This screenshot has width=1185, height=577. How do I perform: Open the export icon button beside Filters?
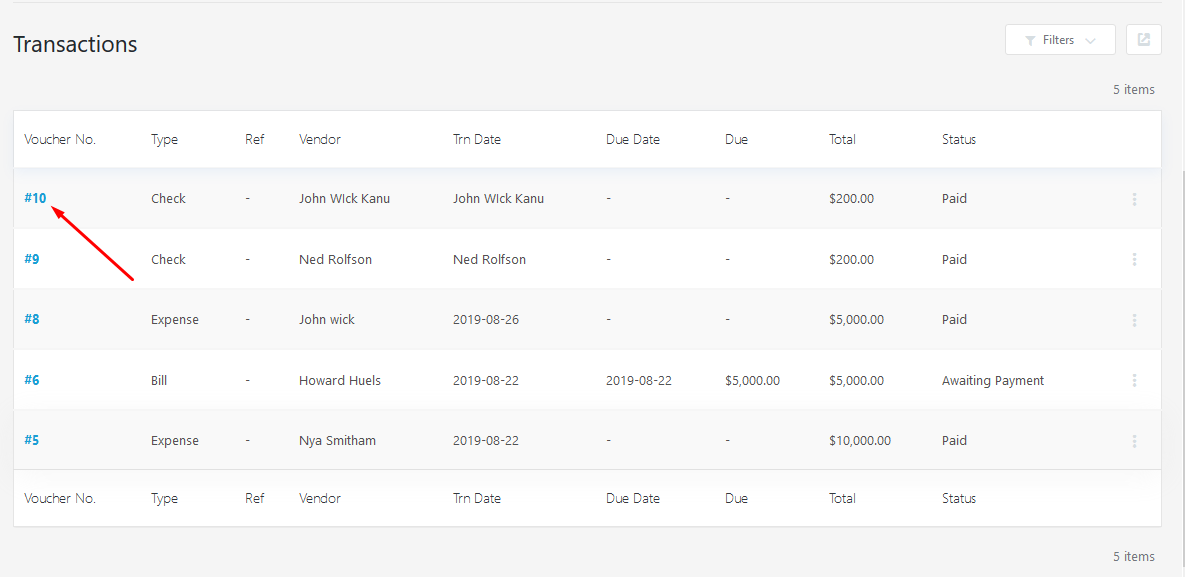coord(1143,40)
